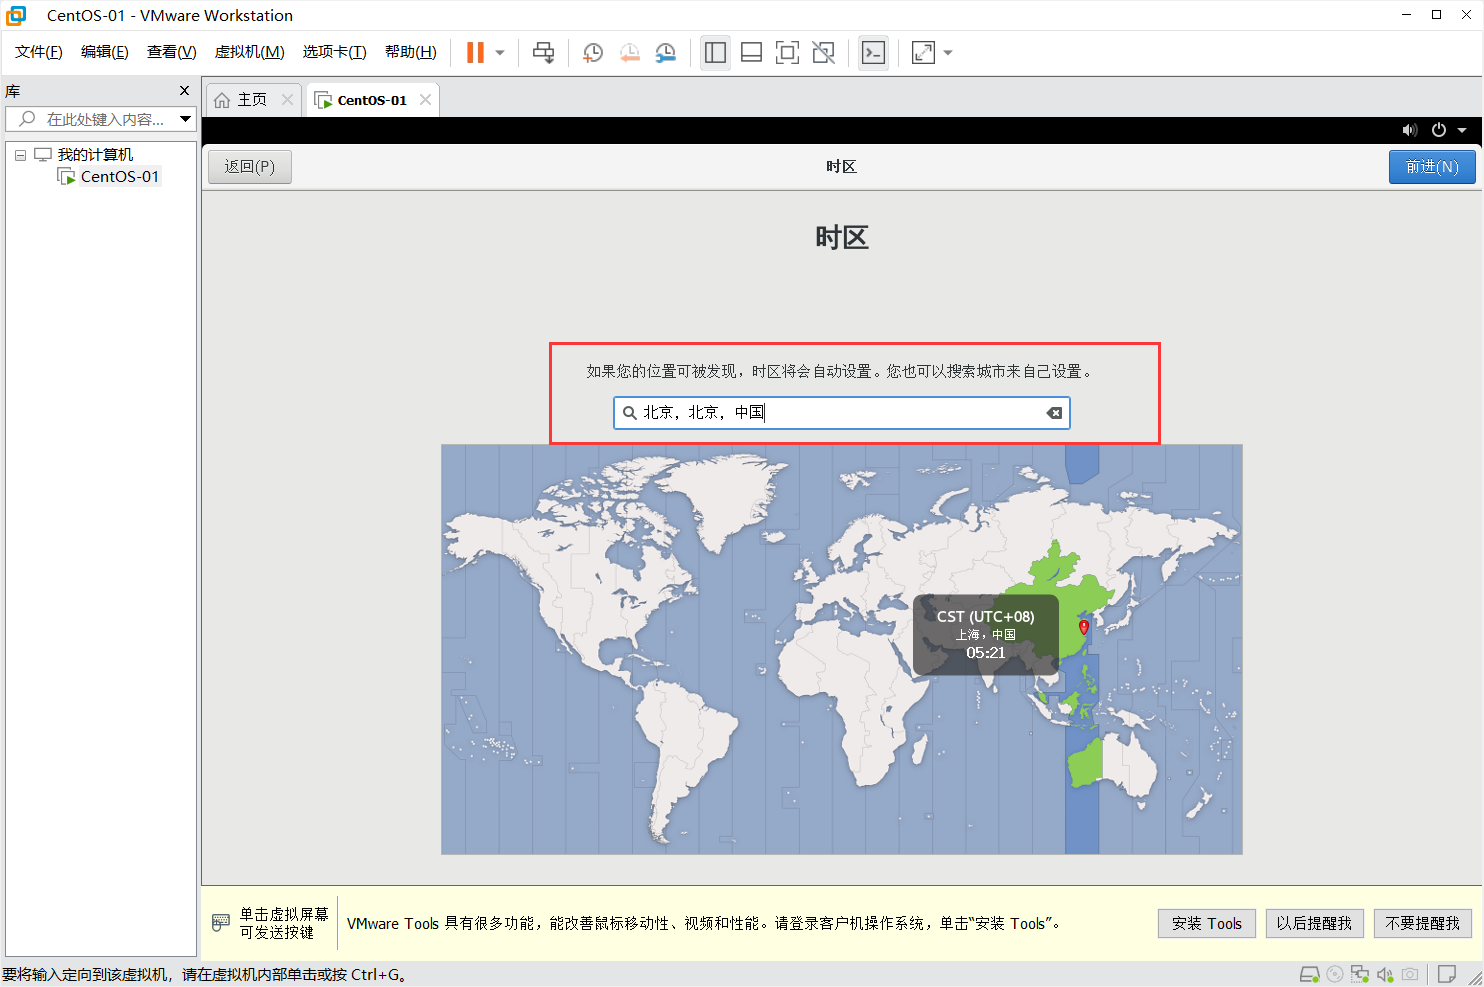Image resolution: width=1484 pixels, height=987 pixels.
Task: Clear the timezone search field with the X
Action: (1054, 412)
